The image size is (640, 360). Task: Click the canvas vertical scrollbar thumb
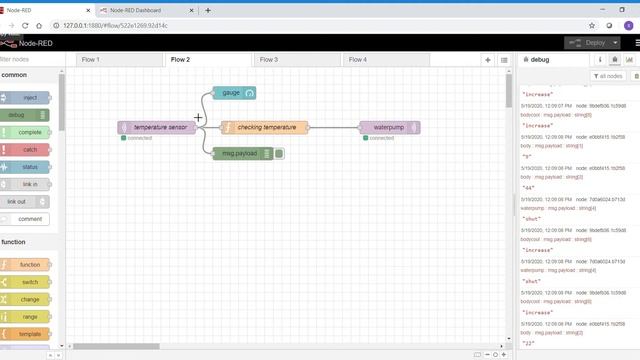509,91
